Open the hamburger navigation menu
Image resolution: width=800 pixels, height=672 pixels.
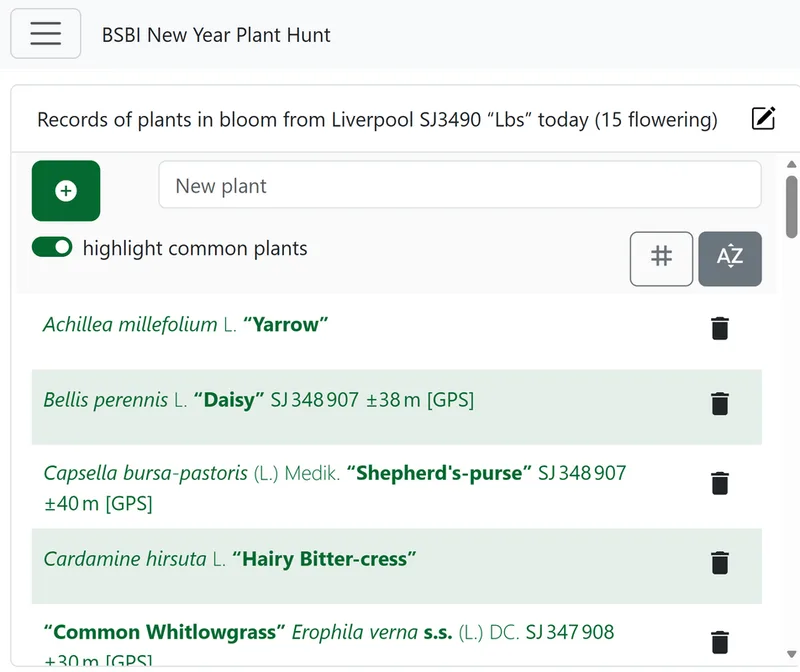click(45, 34)
